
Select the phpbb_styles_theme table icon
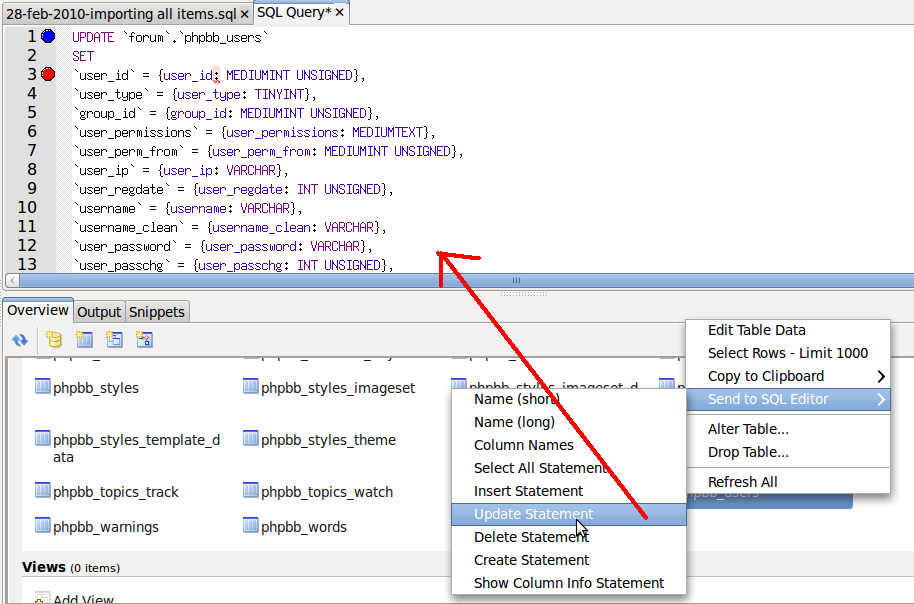click(251, 438)
